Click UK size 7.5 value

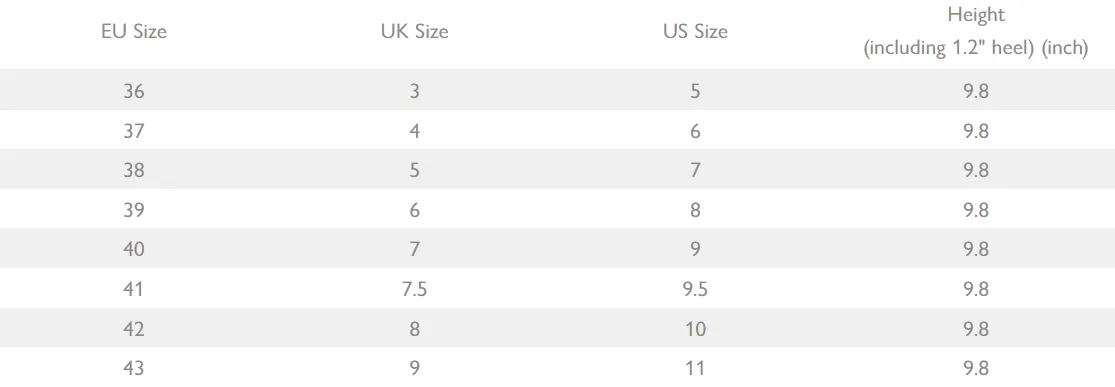point(415,290)
